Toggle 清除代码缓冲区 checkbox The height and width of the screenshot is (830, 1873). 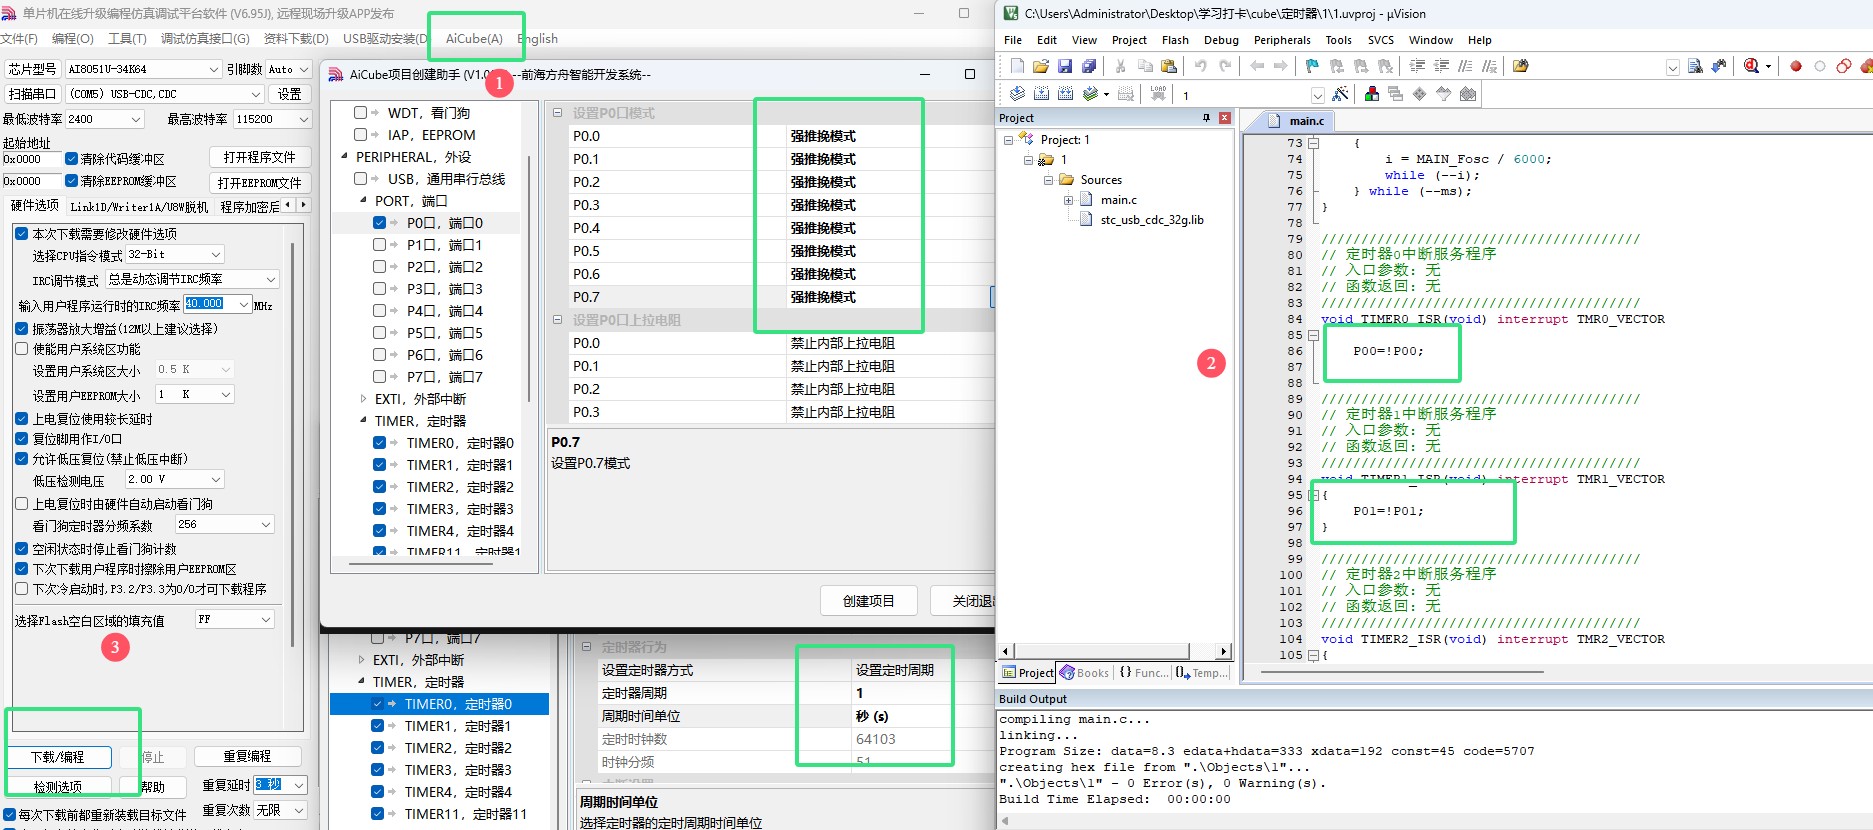pyautogui.click(x=71, y=159)
